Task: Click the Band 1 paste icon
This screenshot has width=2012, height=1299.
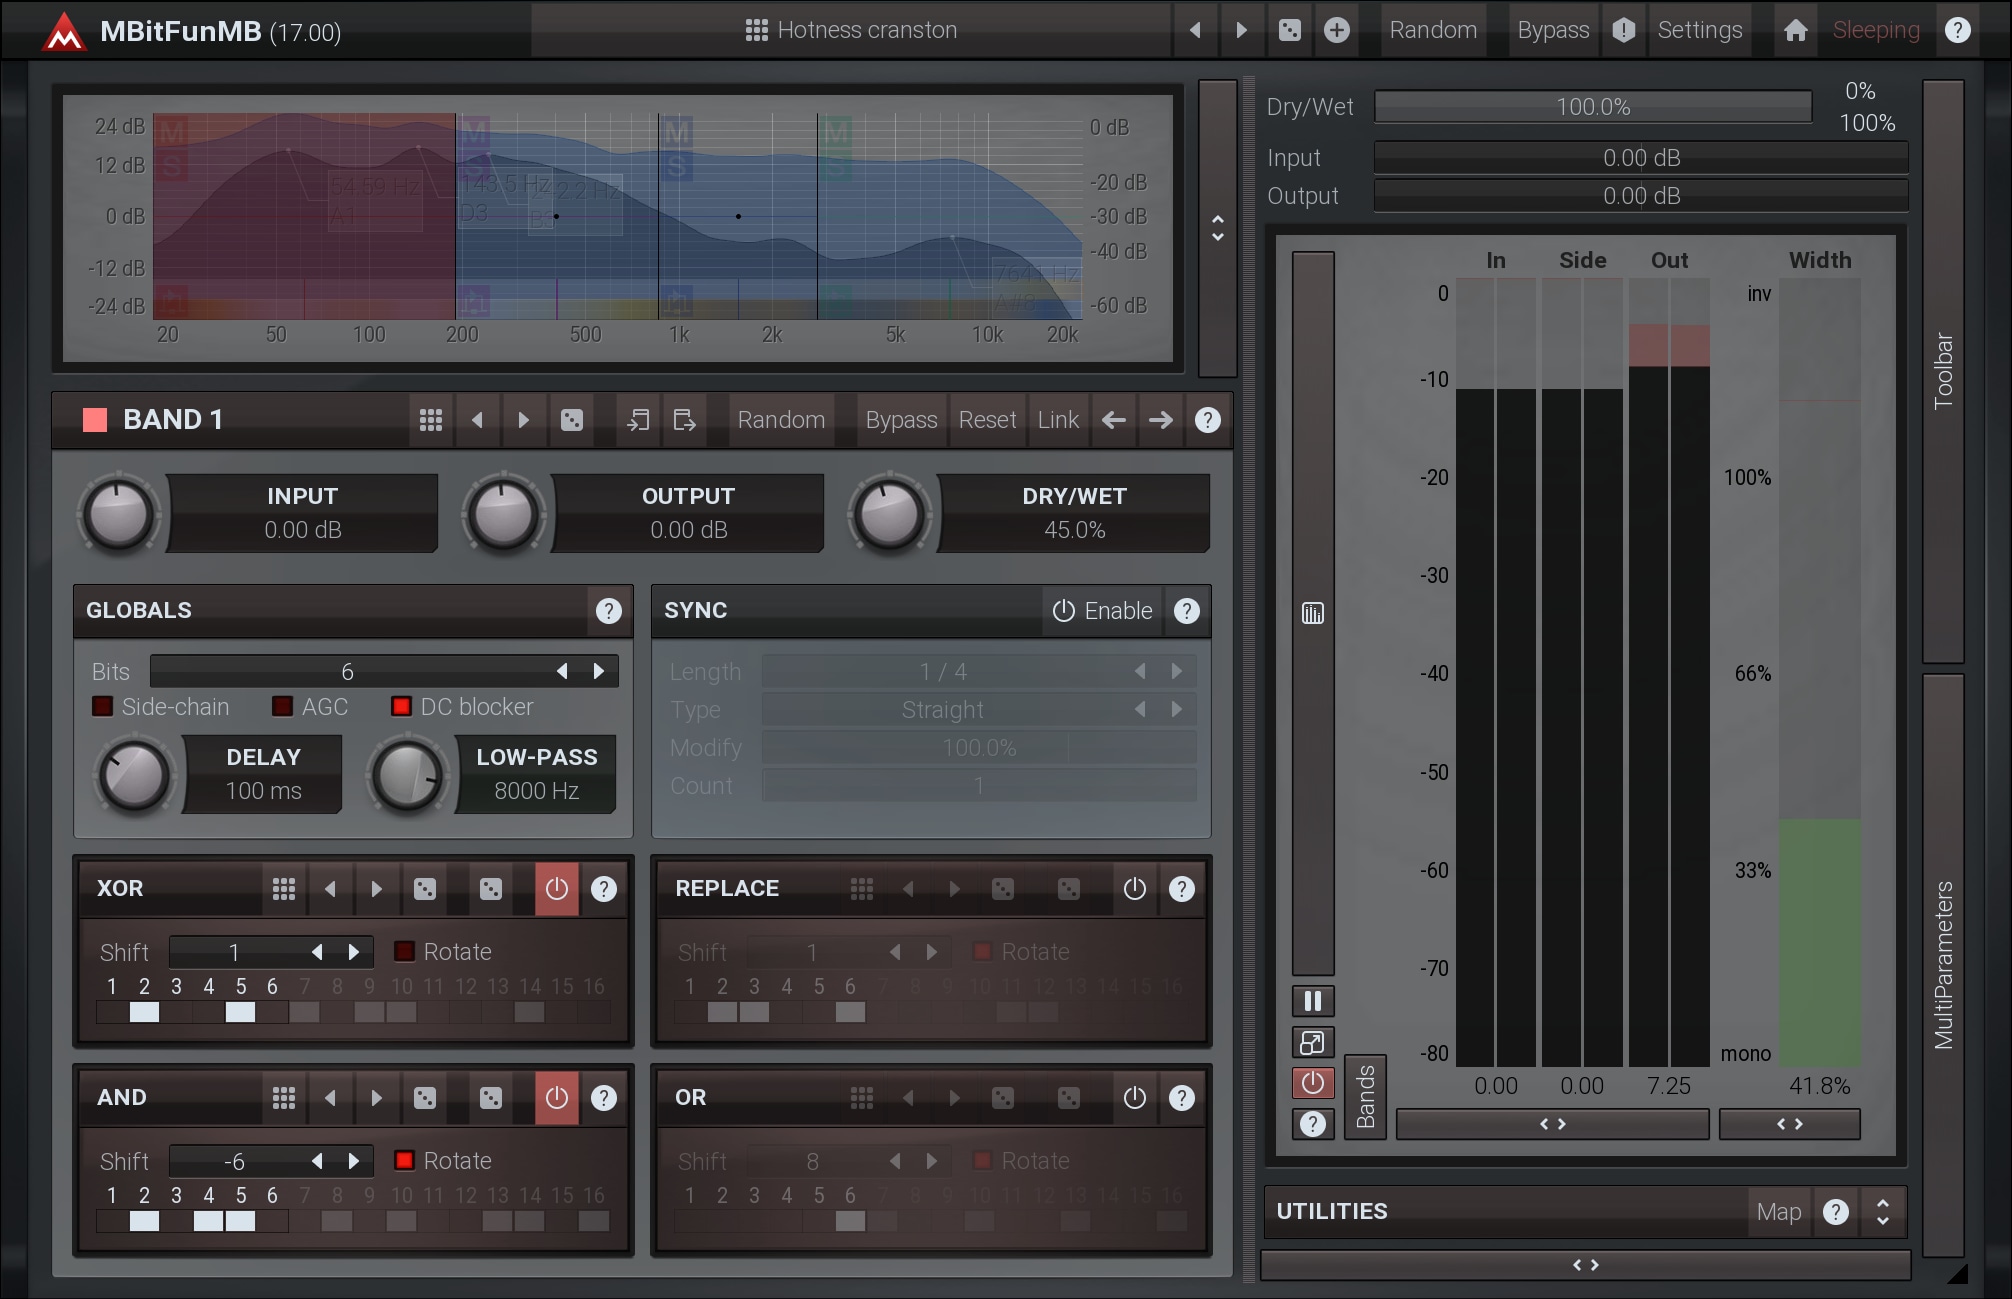Action: click(684, 420)
